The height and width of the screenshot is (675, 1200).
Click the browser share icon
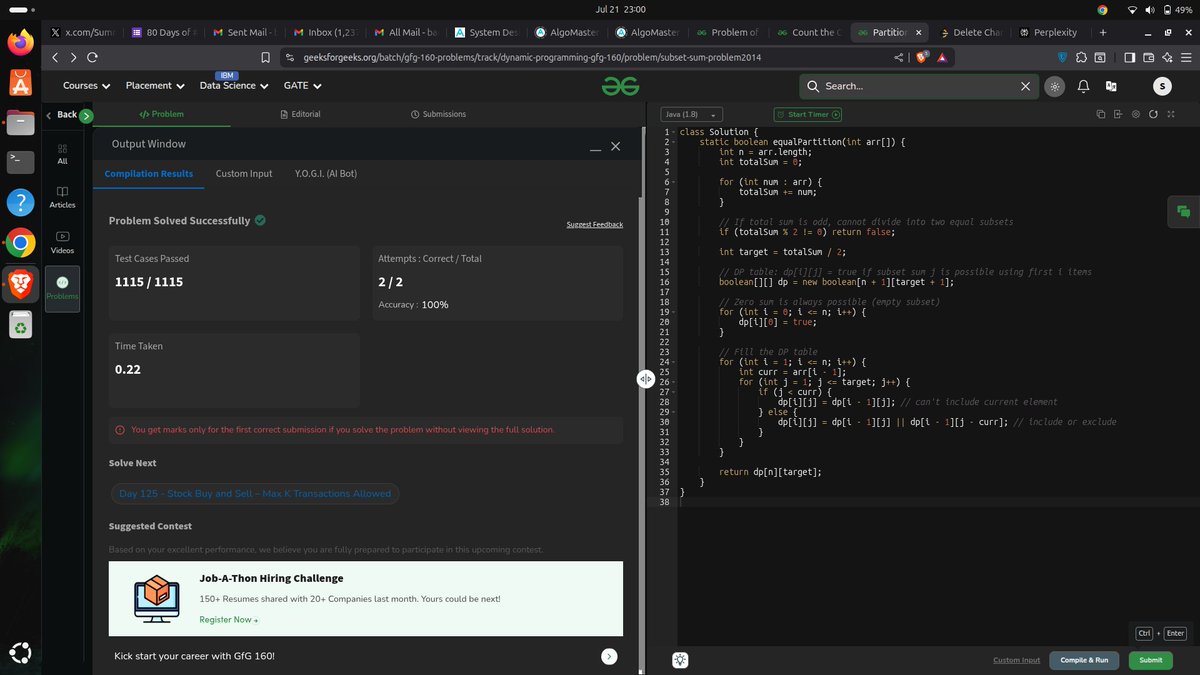(899, 57)
